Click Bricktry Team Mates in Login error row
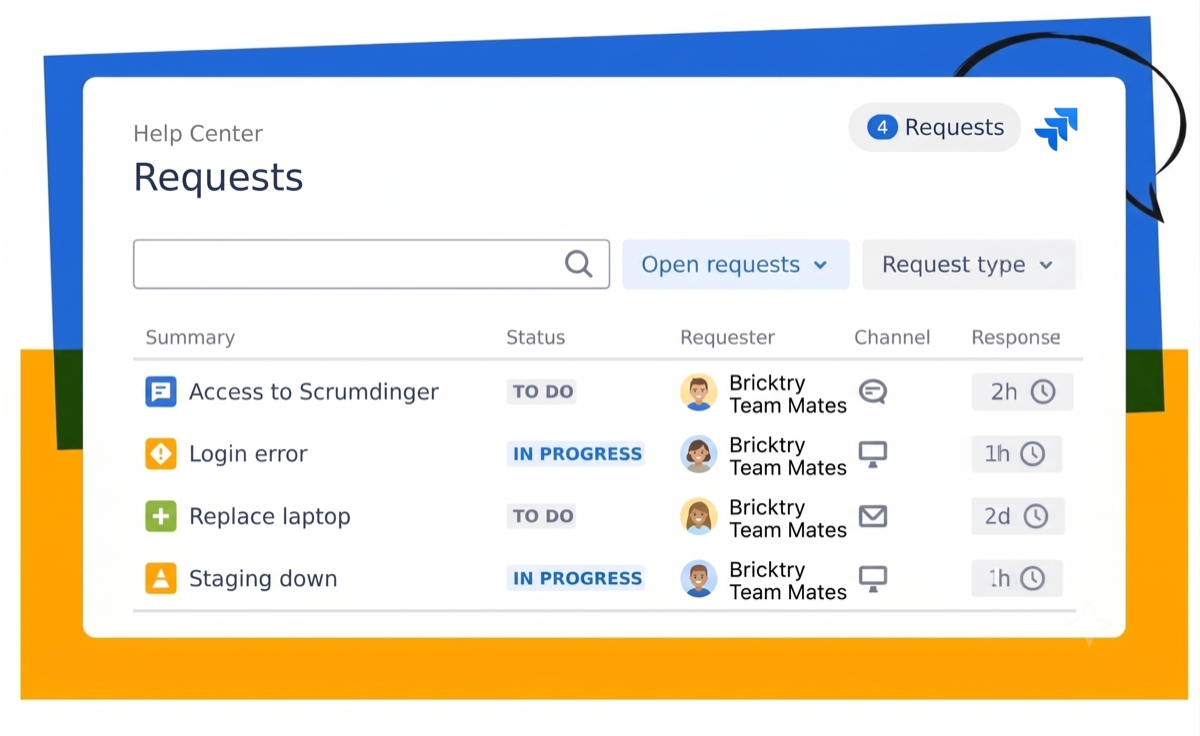Image resolution: width=1200 pixels, height=736 pixels. pyautogui.click(x=788, y=456)
